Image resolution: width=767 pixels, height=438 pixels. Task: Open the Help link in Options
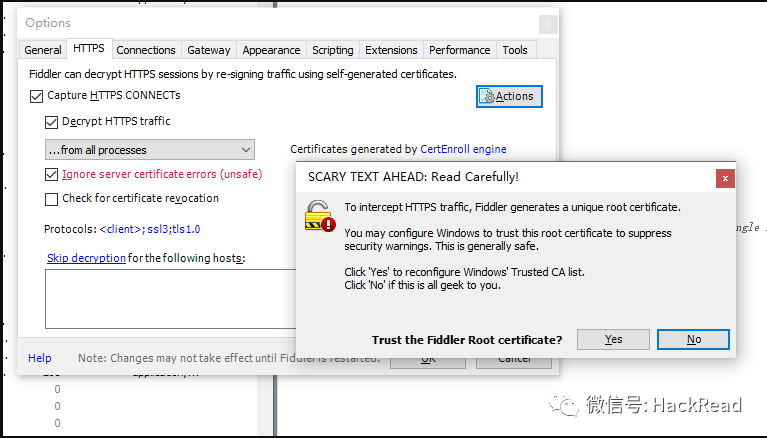[40, 358]
